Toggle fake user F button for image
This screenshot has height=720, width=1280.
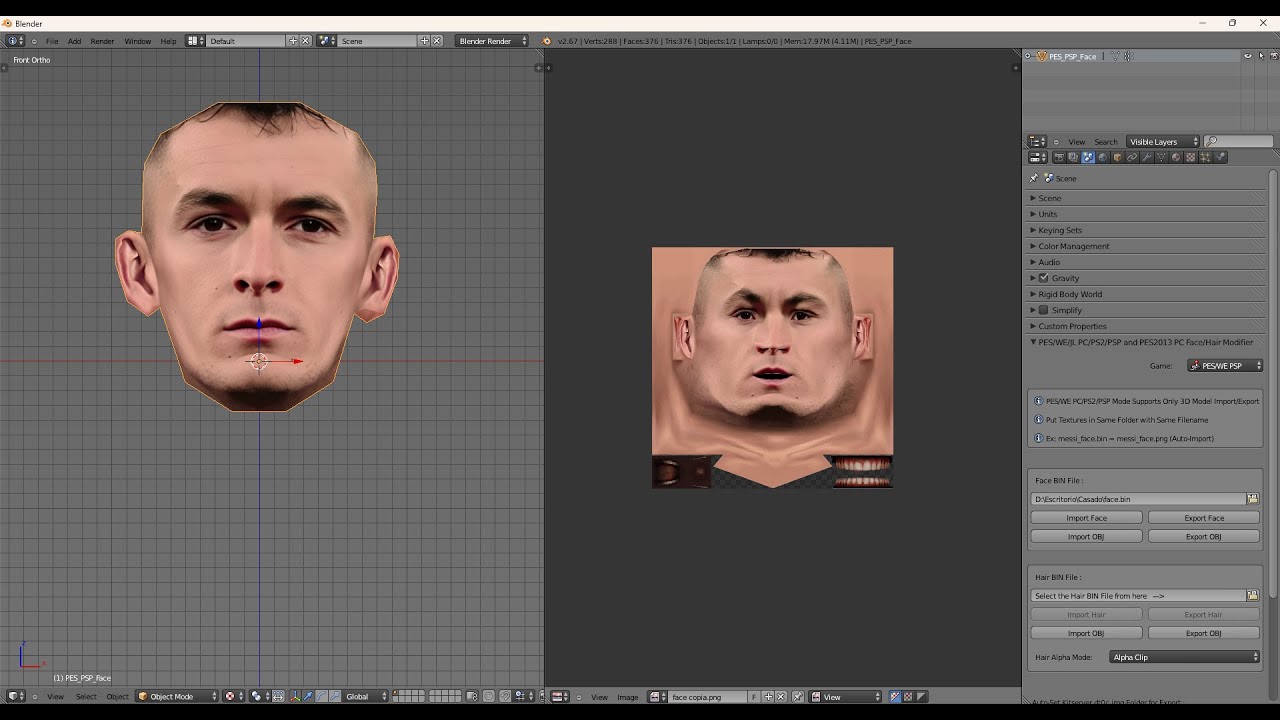tap(754, 697)
